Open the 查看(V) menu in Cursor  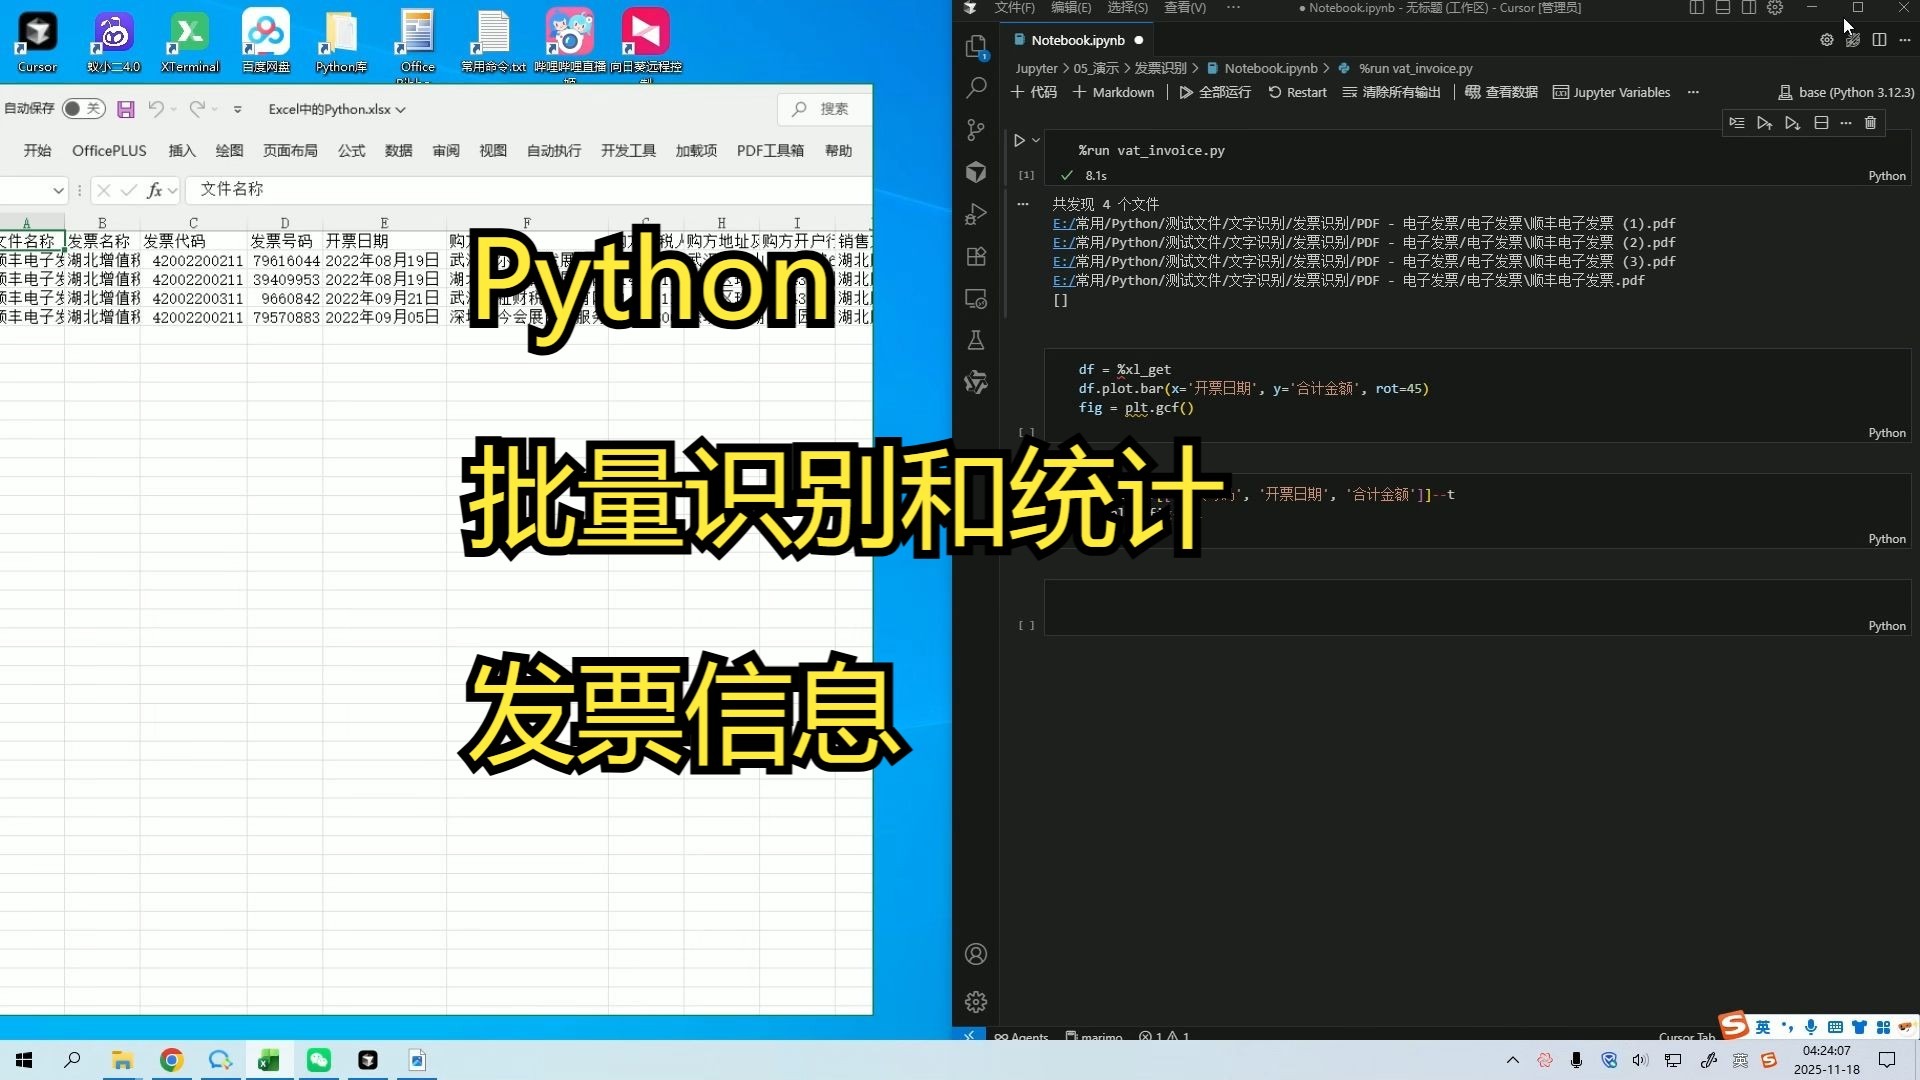(x=1184, y=8)
